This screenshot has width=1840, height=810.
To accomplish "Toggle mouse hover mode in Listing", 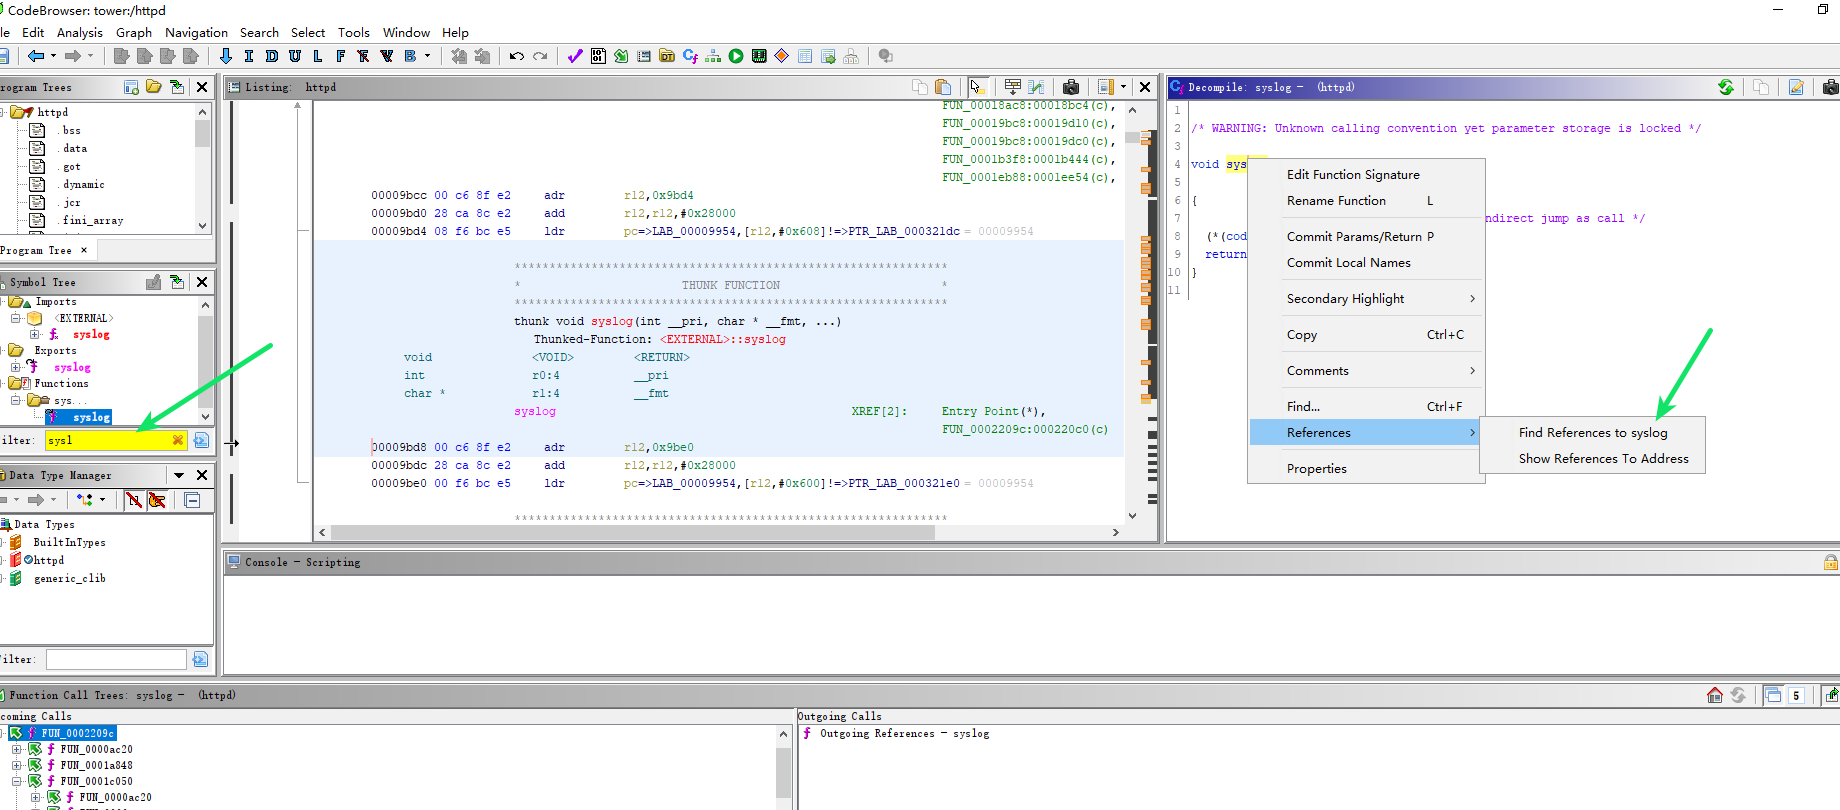I will click(977, 87).
